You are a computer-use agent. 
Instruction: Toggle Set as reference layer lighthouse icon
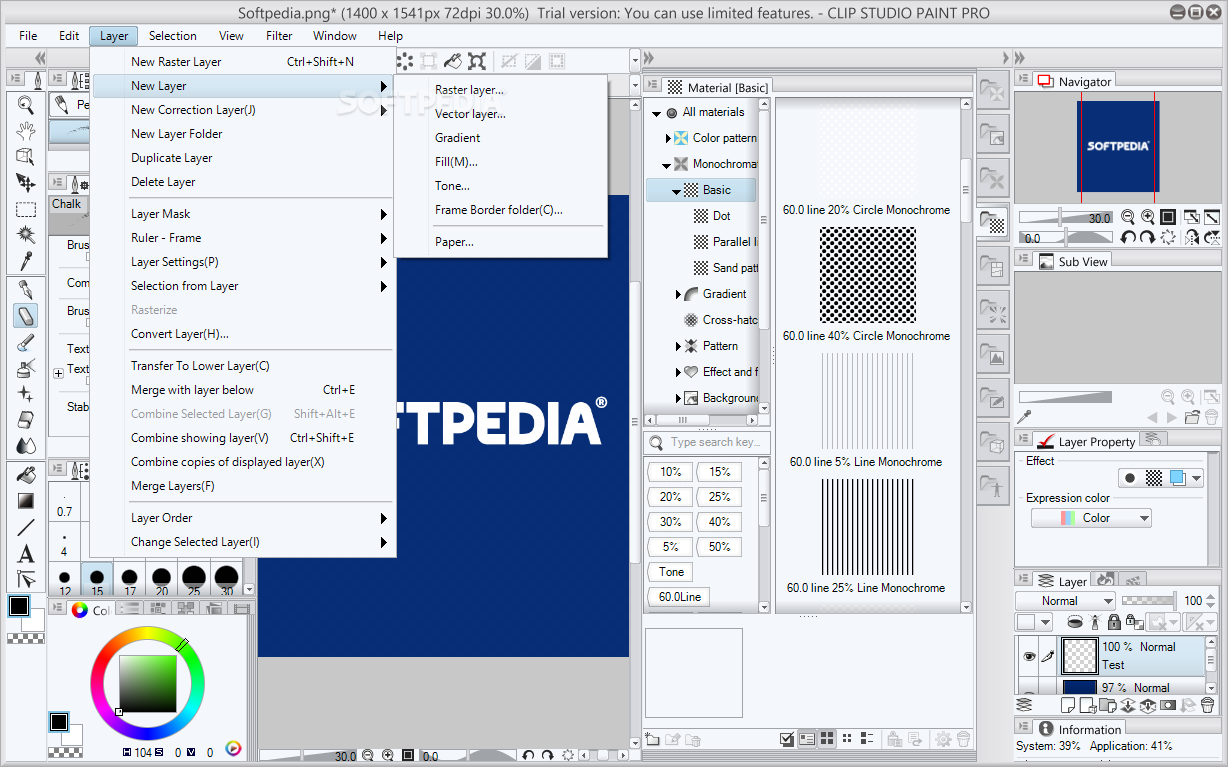click(x=1095, y=621)
